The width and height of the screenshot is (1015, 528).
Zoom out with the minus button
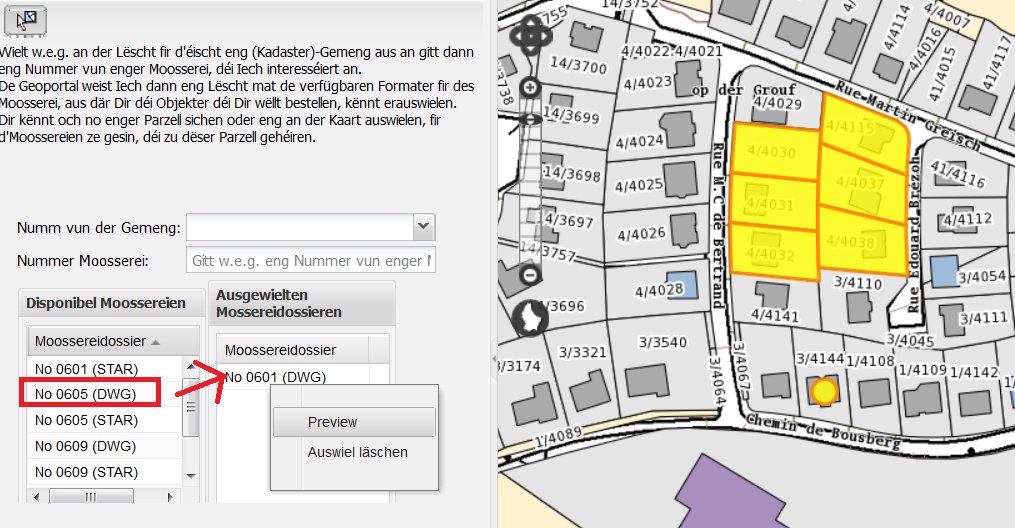click(530, 275)
